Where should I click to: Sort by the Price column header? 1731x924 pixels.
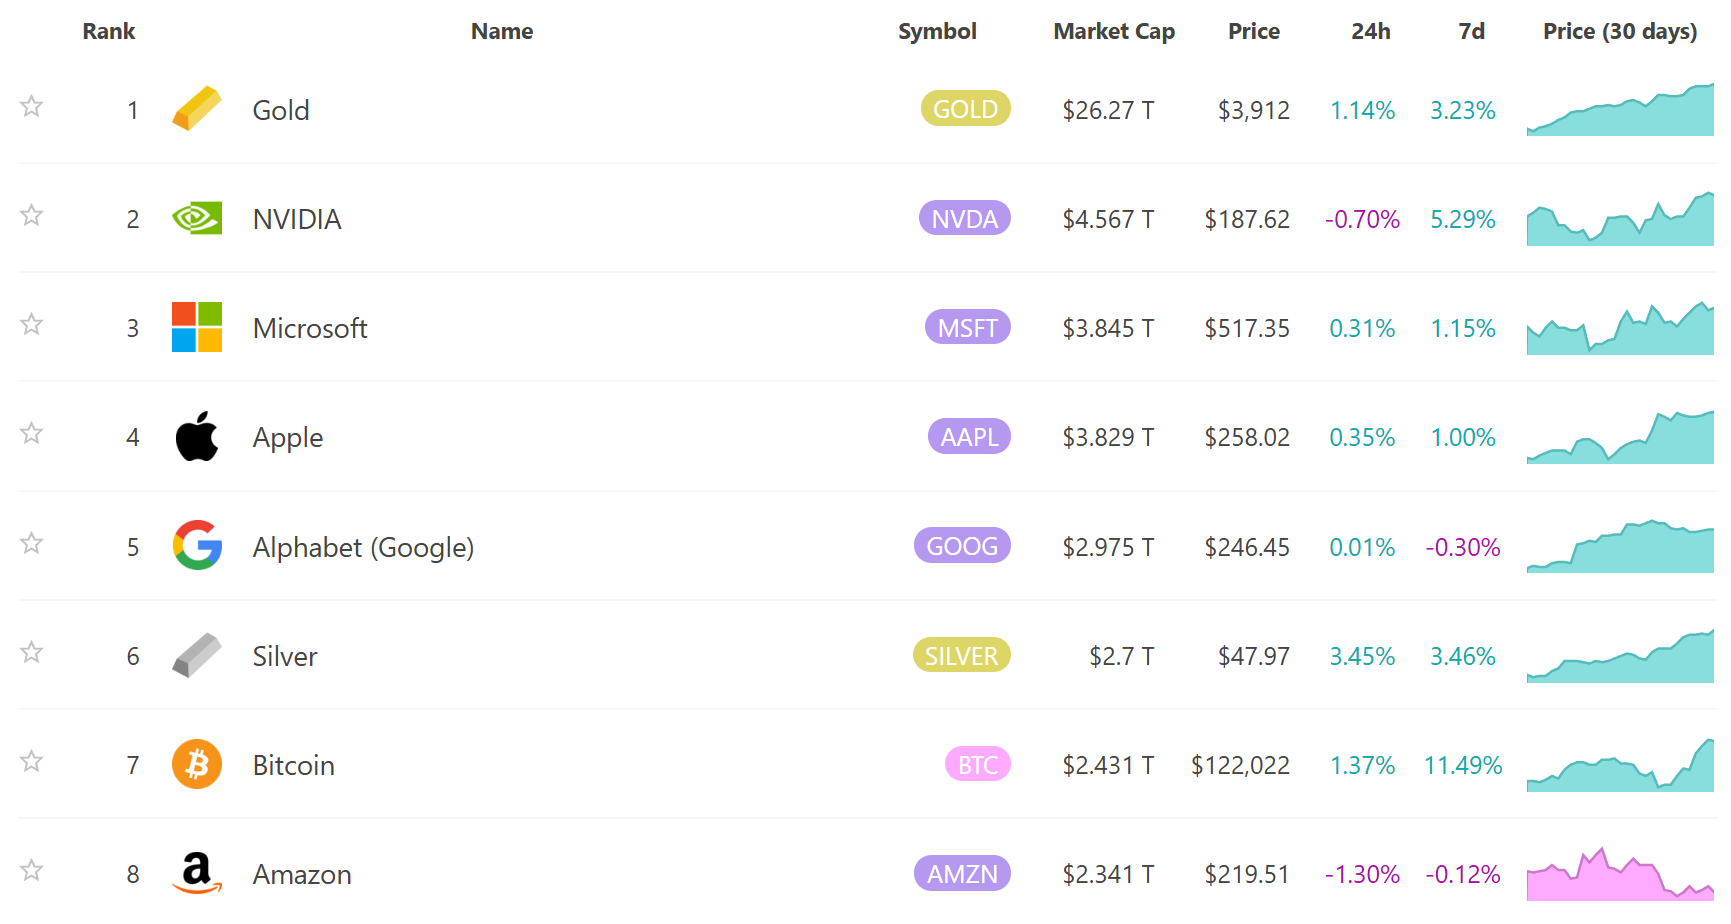[1253, 31]
